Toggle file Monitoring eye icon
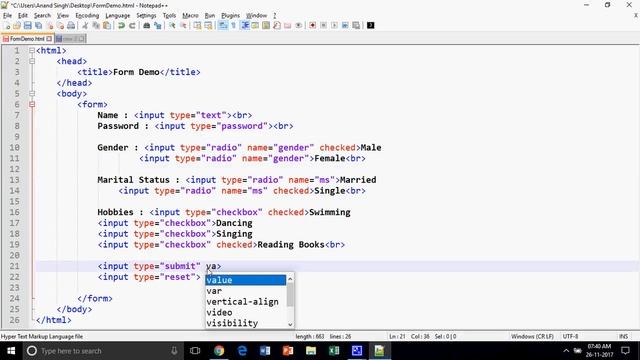Viewport: 640px width, 360px height. pyautogui.click(x=298, y=25)
